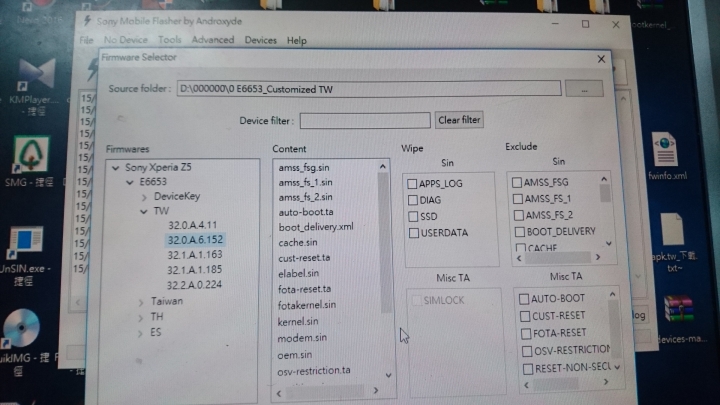This screenshot has width=720, height=405.
Task: Click Content list horizontal scroll right arrow
Action: coord(376,391)
